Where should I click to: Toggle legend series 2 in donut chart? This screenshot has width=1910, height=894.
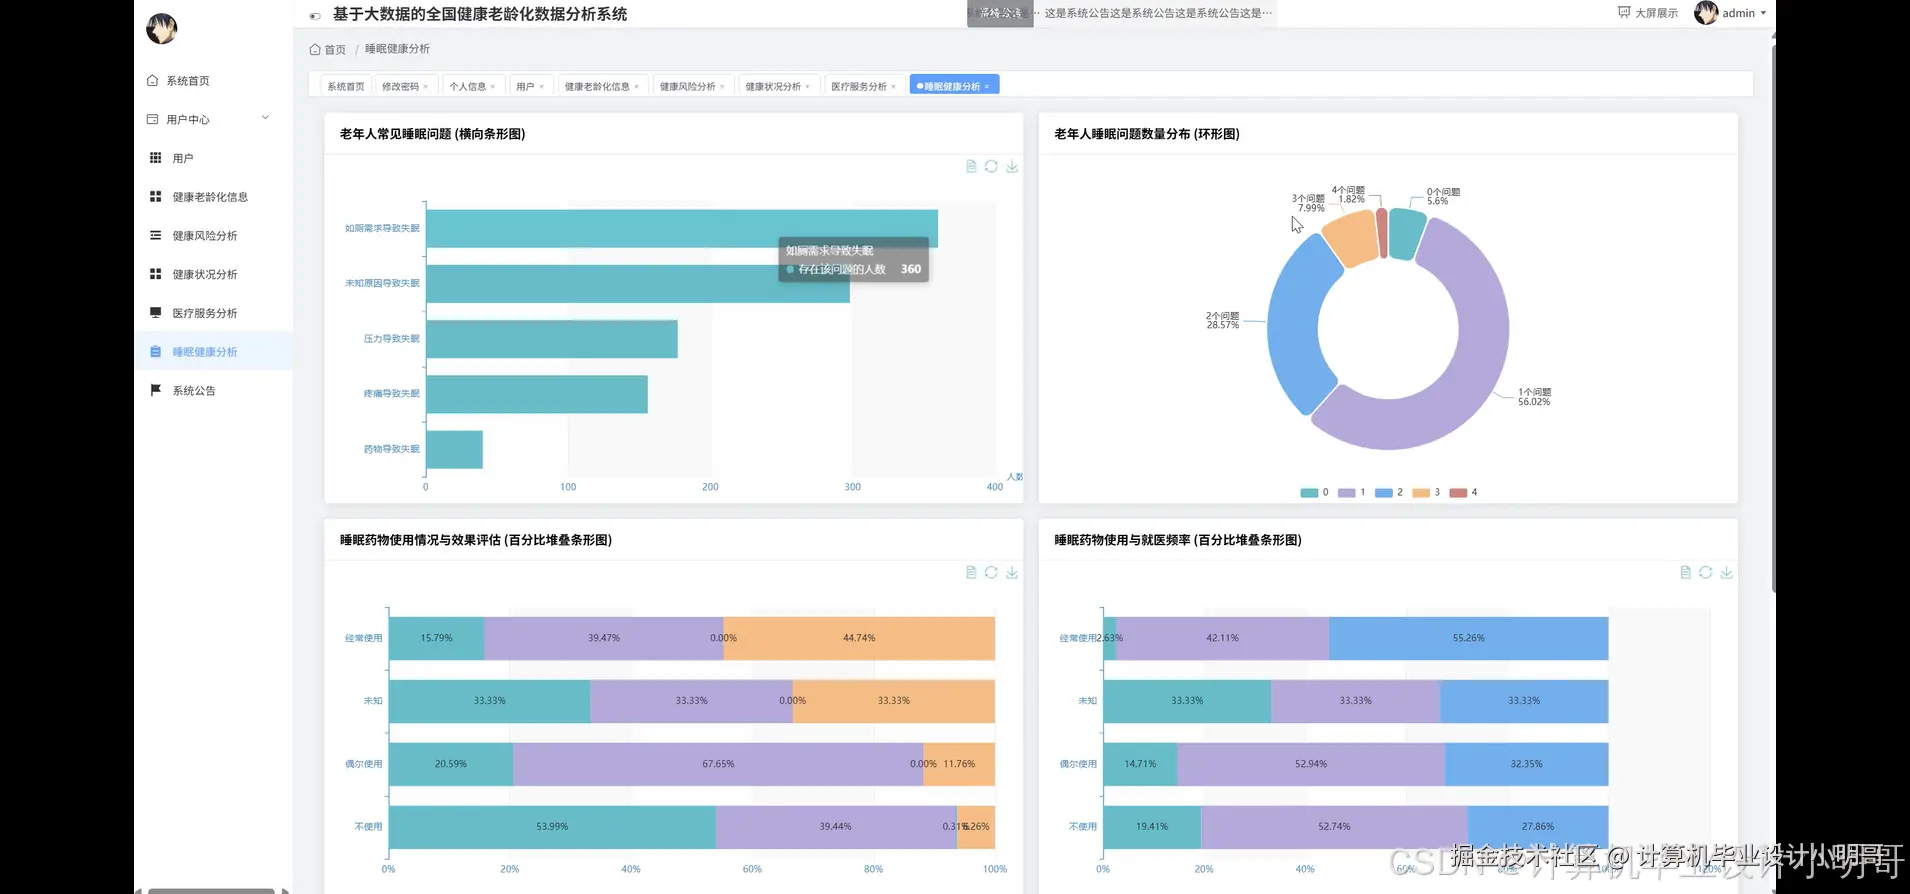(1389, 492)
